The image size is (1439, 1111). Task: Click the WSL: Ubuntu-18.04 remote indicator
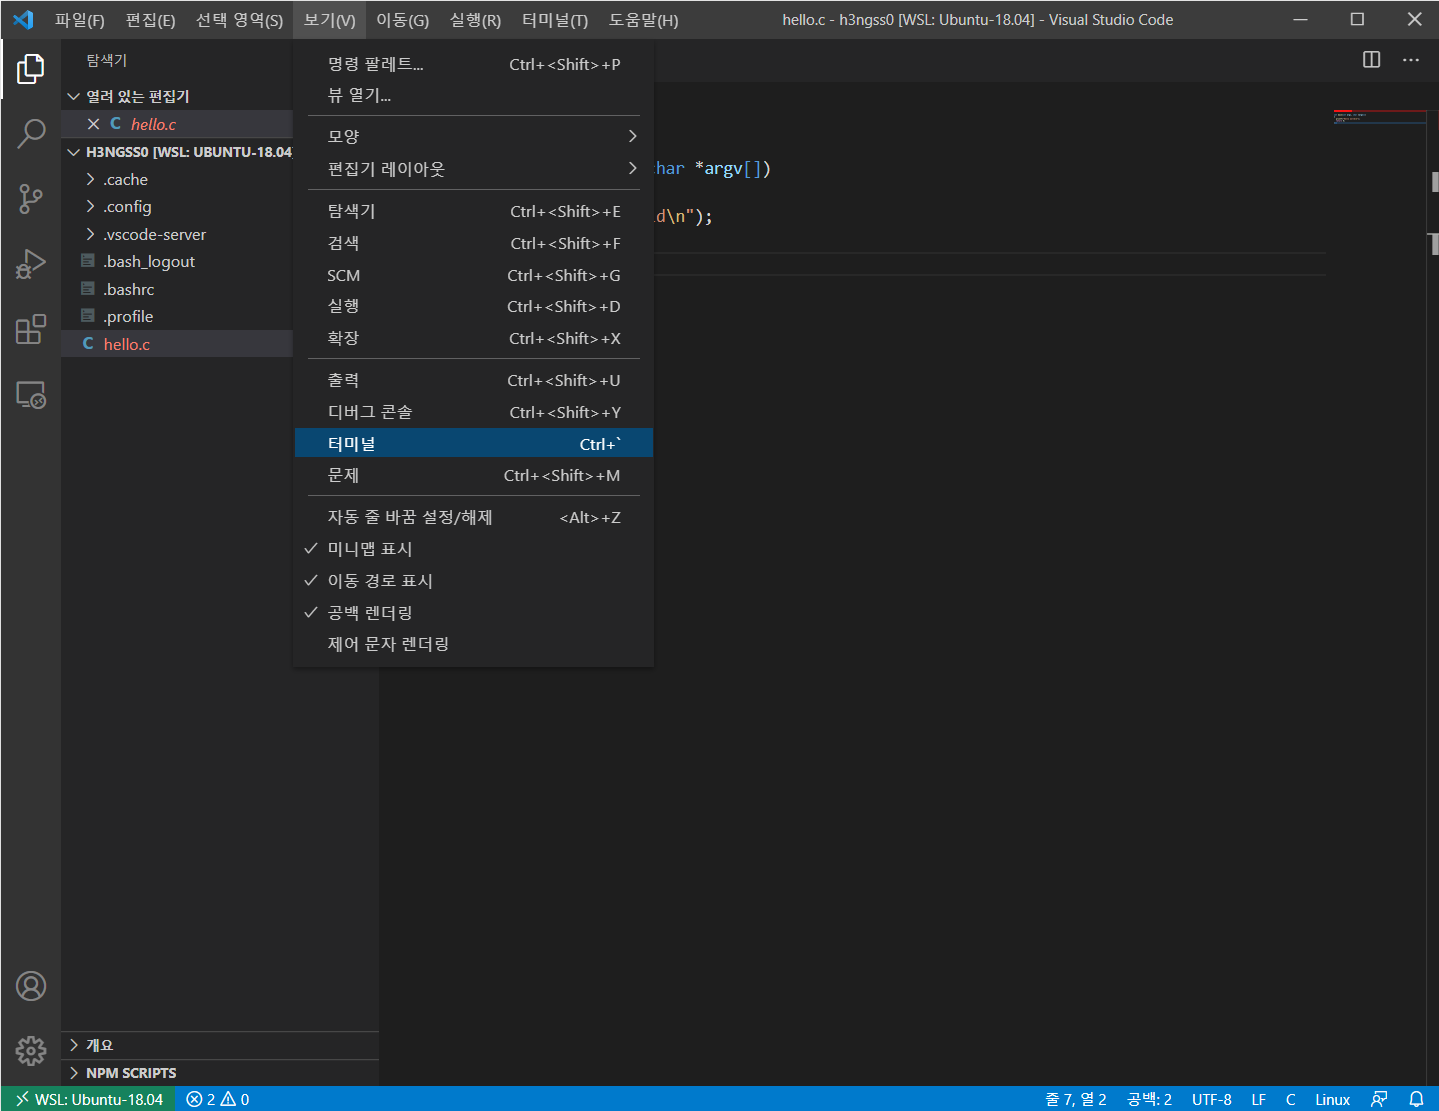89,1099
